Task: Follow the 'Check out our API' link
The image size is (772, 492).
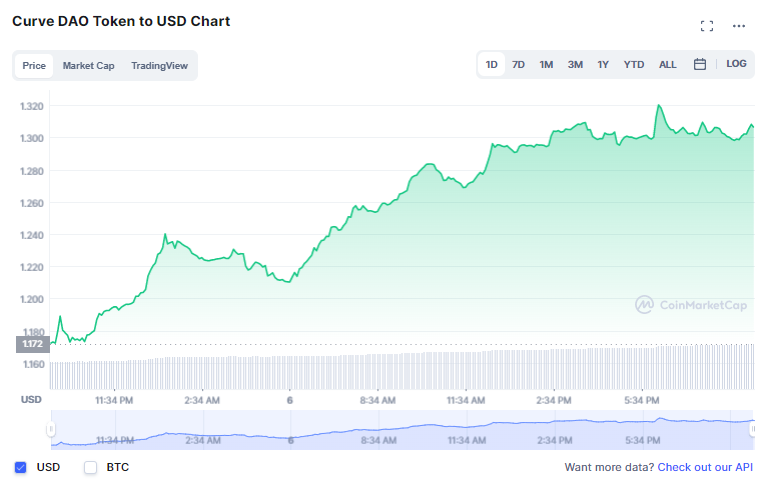Action: (x=705, y=467)
